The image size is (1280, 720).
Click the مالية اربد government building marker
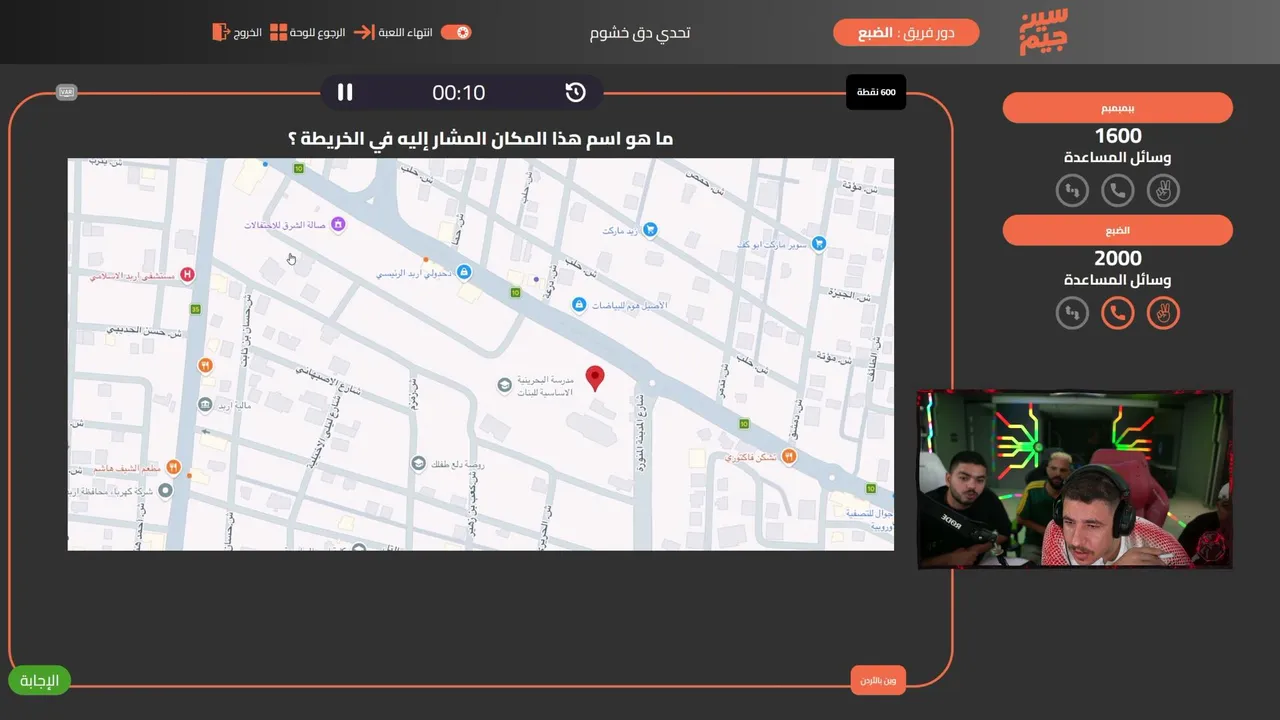[x=205, y=405]
